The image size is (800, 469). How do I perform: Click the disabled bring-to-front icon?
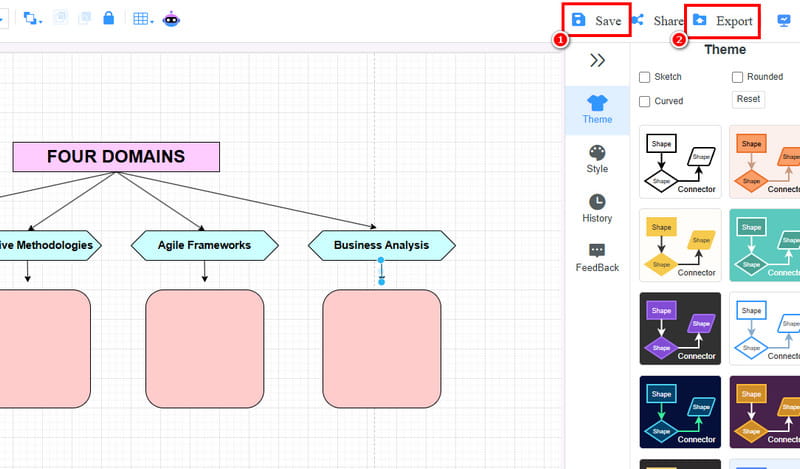click(61, 18)
